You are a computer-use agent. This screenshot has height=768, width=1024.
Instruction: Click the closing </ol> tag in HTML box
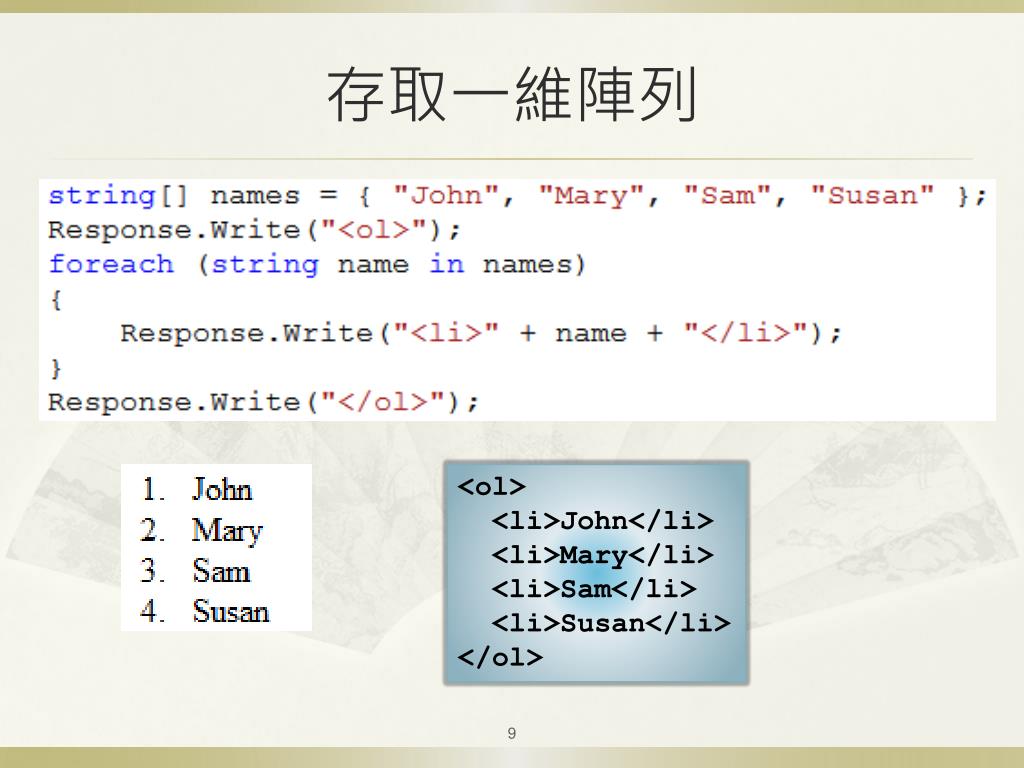[500, 657]
